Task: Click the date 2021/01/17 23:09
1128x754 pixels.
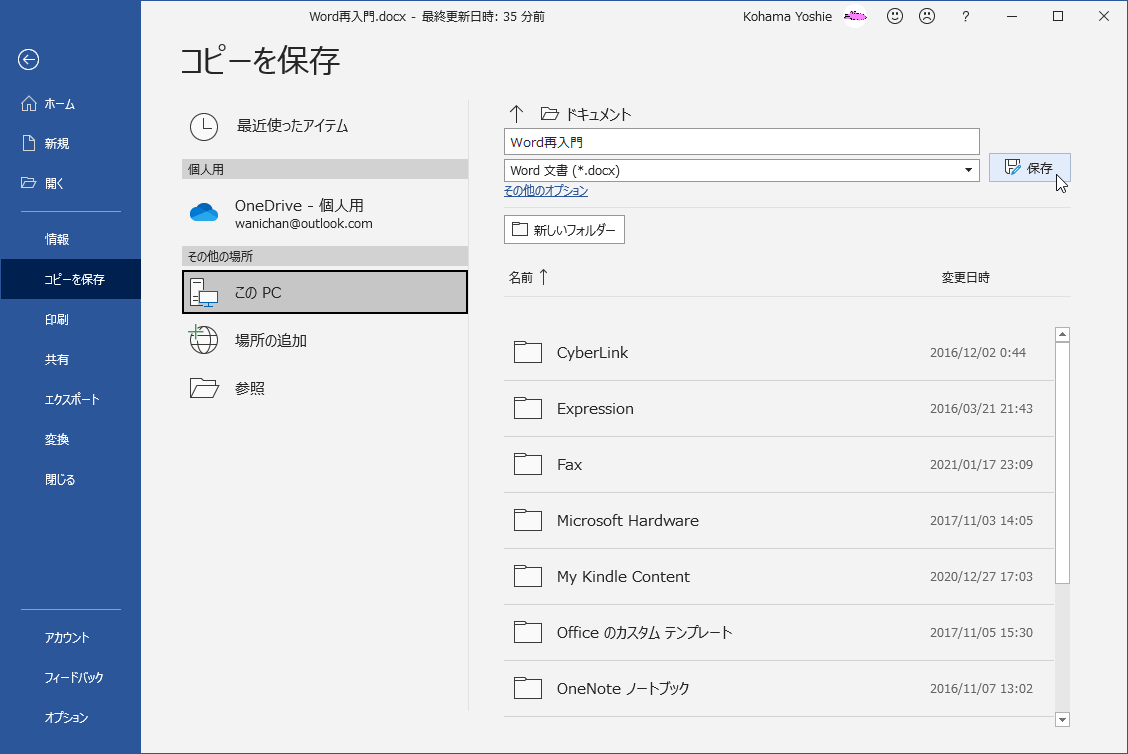Action: [x=981, y=465]
